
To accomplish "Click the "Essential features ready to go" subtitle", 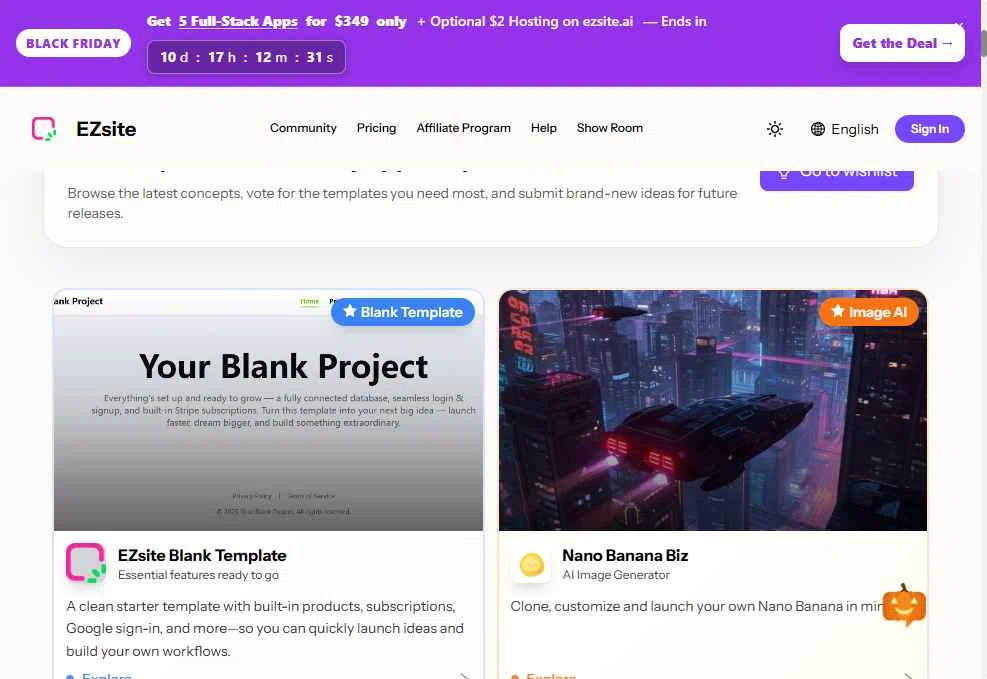I will click(x=198, y=575).
